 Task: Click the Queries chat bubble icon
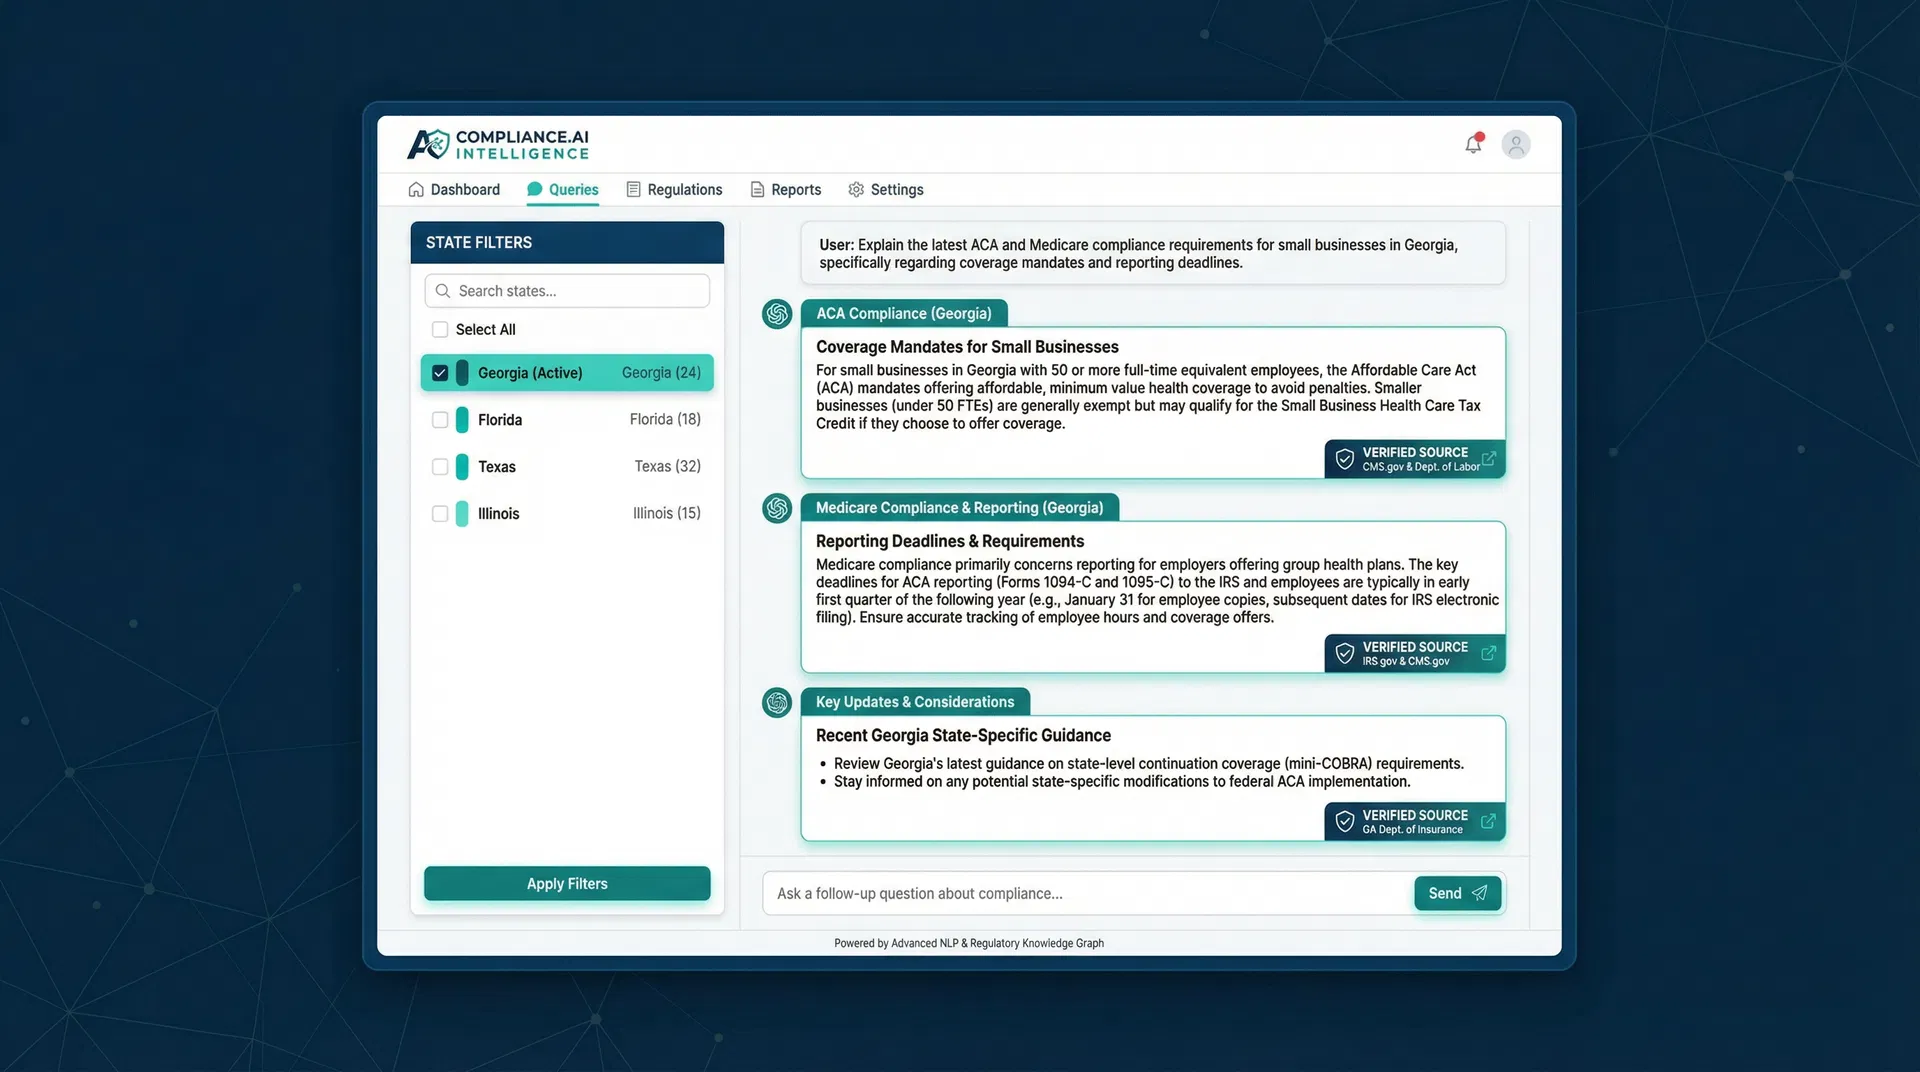[x=535, y=189]
